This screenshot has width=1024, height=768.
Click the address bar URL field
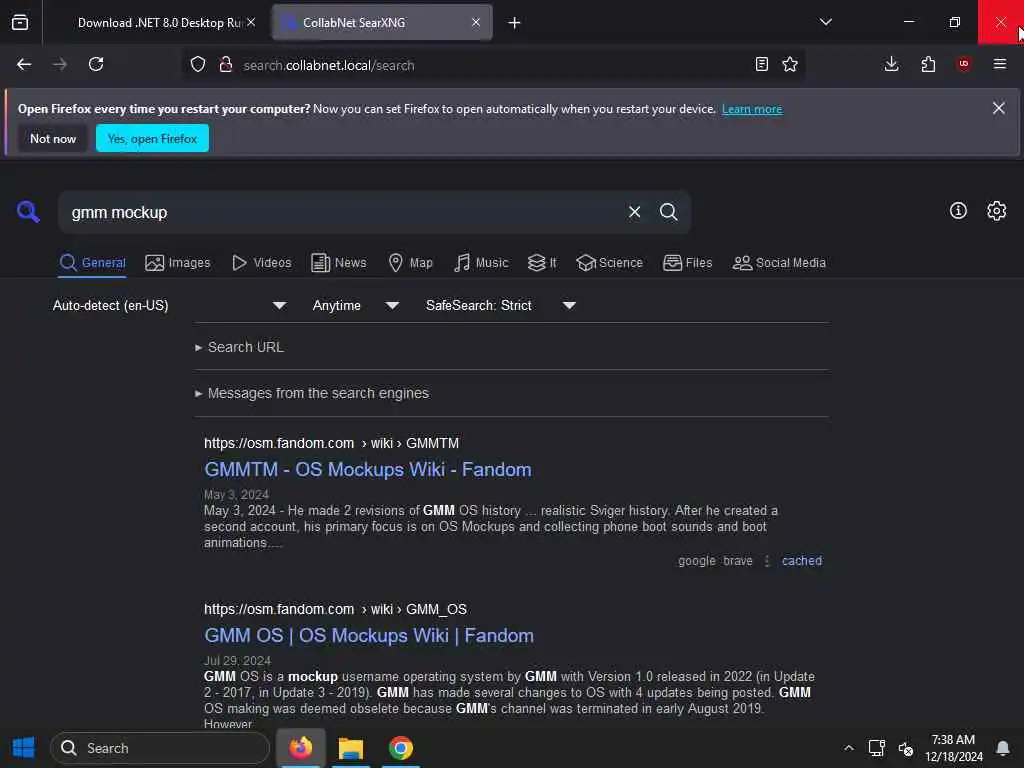coord(493,65)
